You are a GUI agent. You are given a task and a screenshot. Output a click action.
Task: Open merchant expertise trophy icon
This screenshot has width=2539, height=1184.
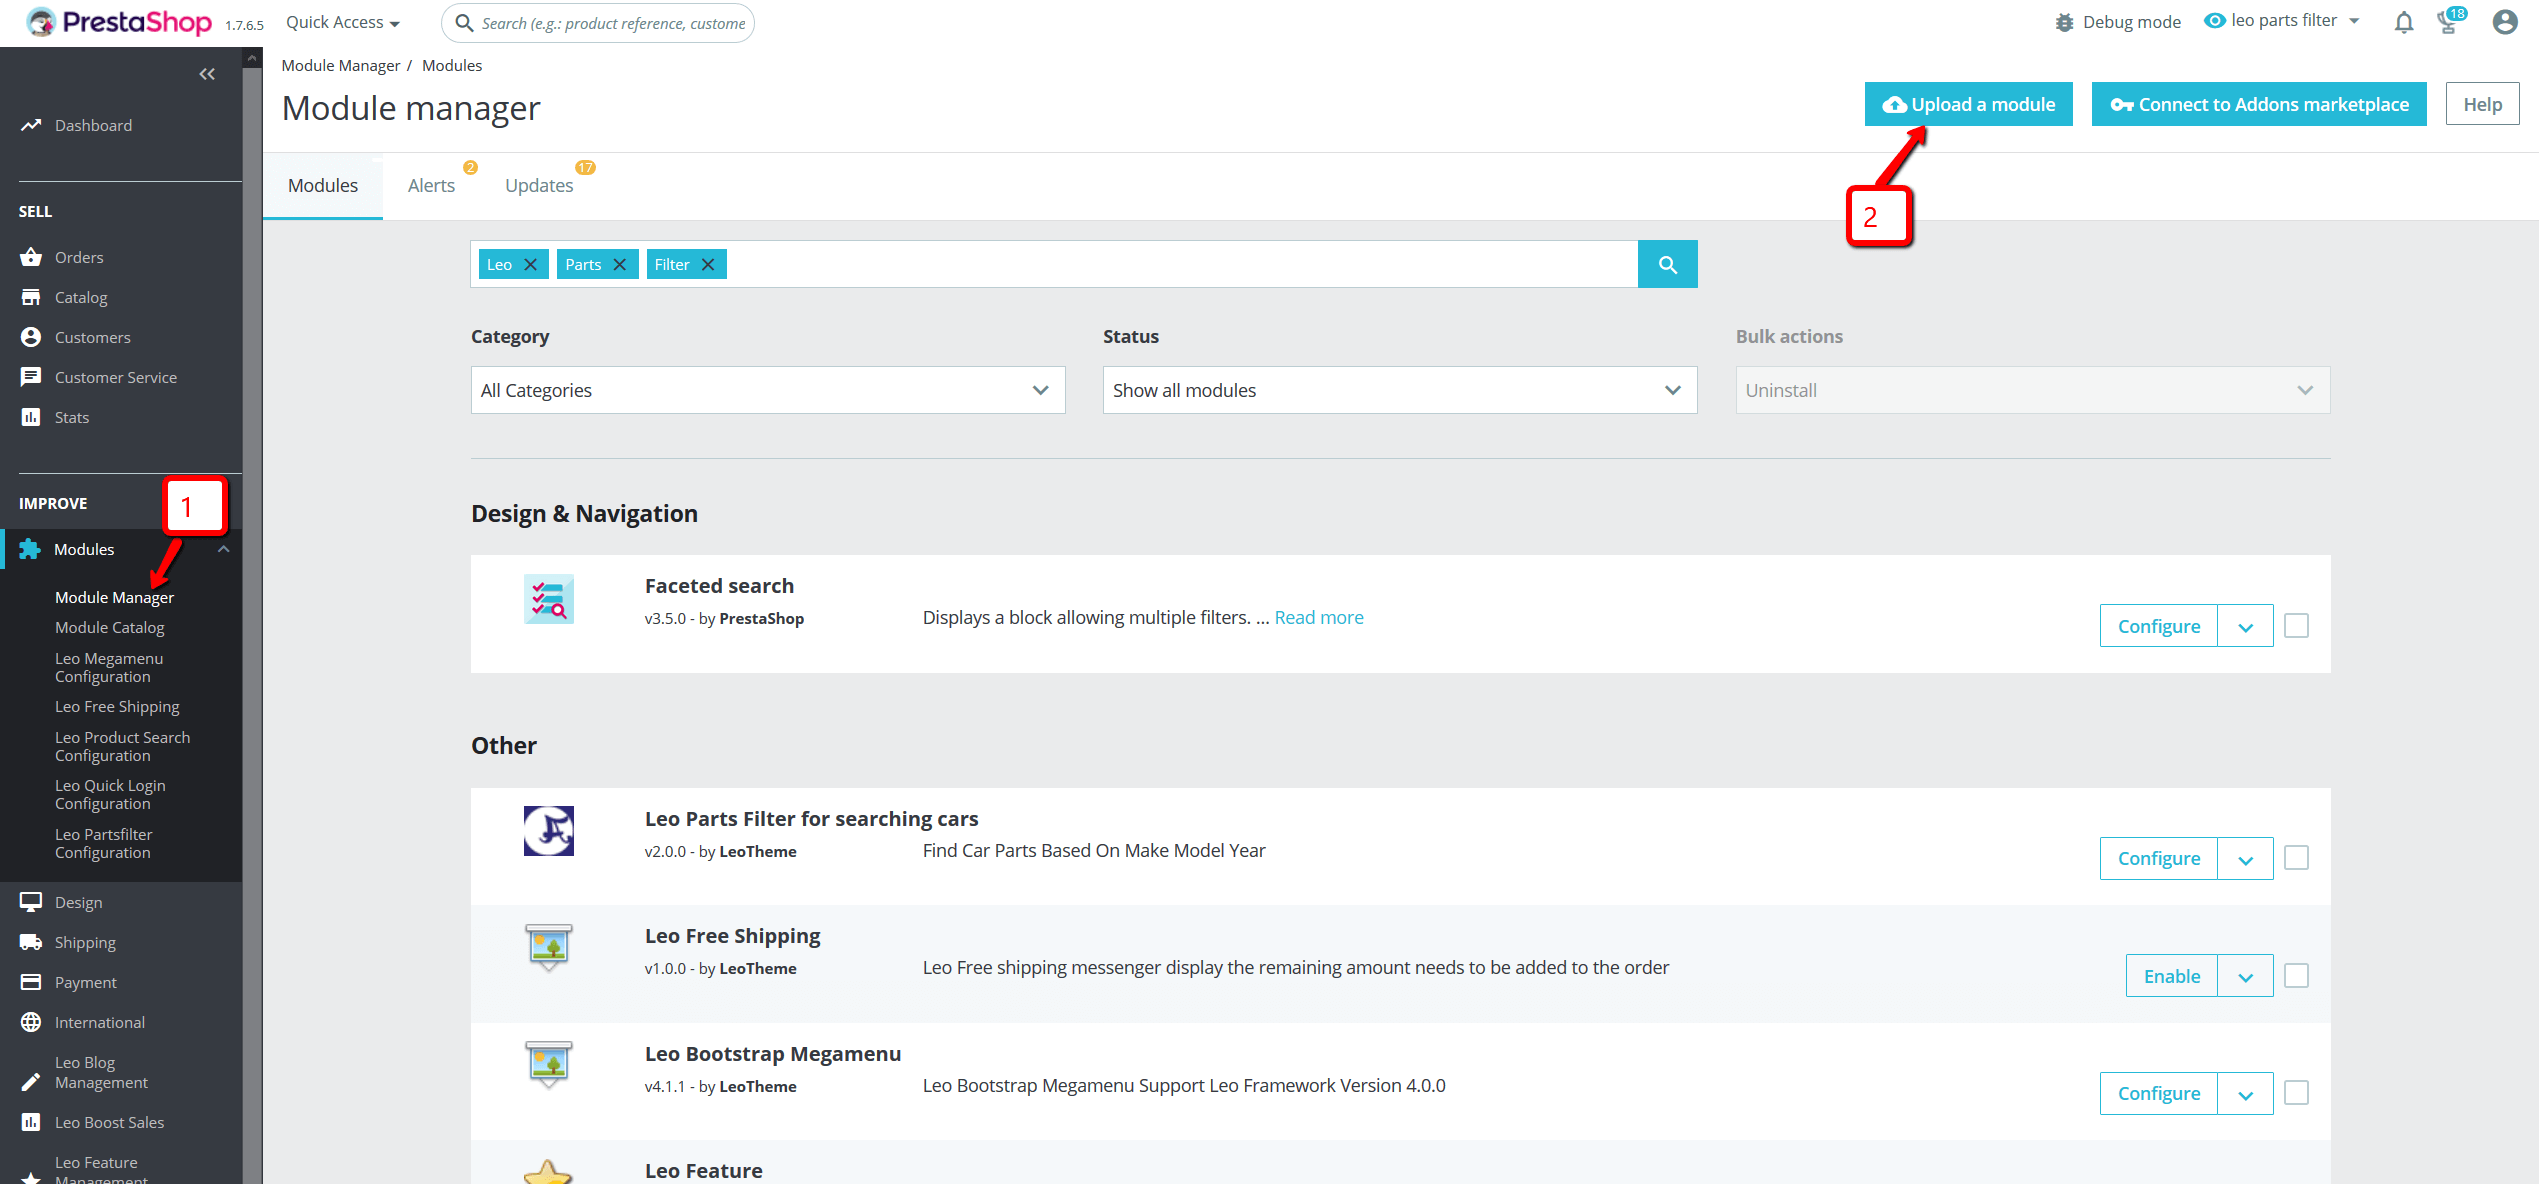(x=2449, y=22)
